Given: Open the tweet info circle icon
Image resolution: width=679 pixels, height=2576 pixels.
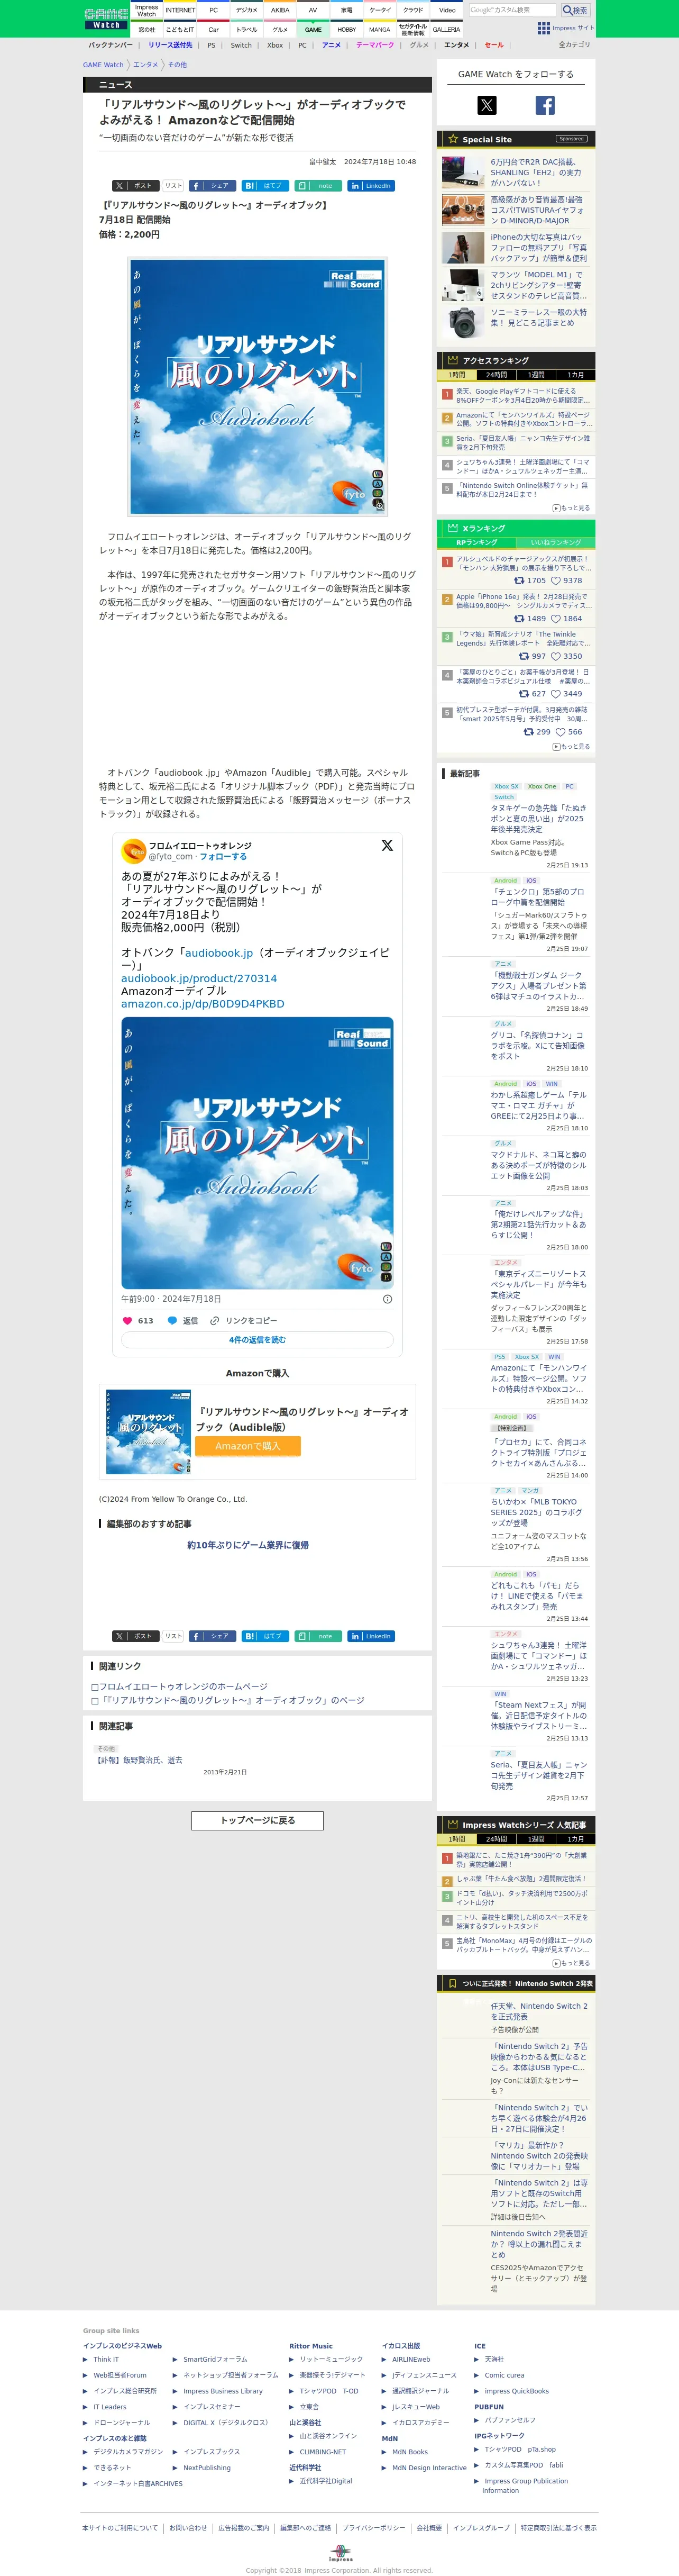Looking at the screenshot, I should (x=387, y=1299).
